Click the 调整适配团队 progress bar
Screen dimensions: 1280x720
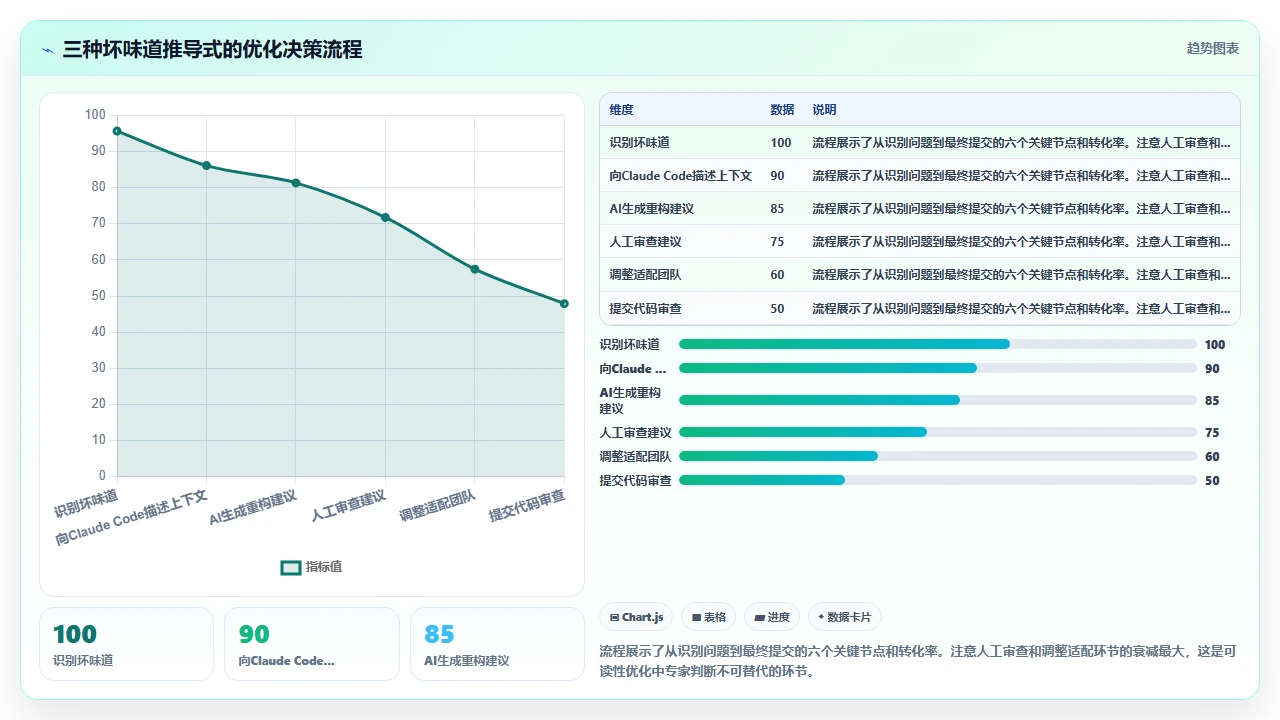(x=937, y=456)
